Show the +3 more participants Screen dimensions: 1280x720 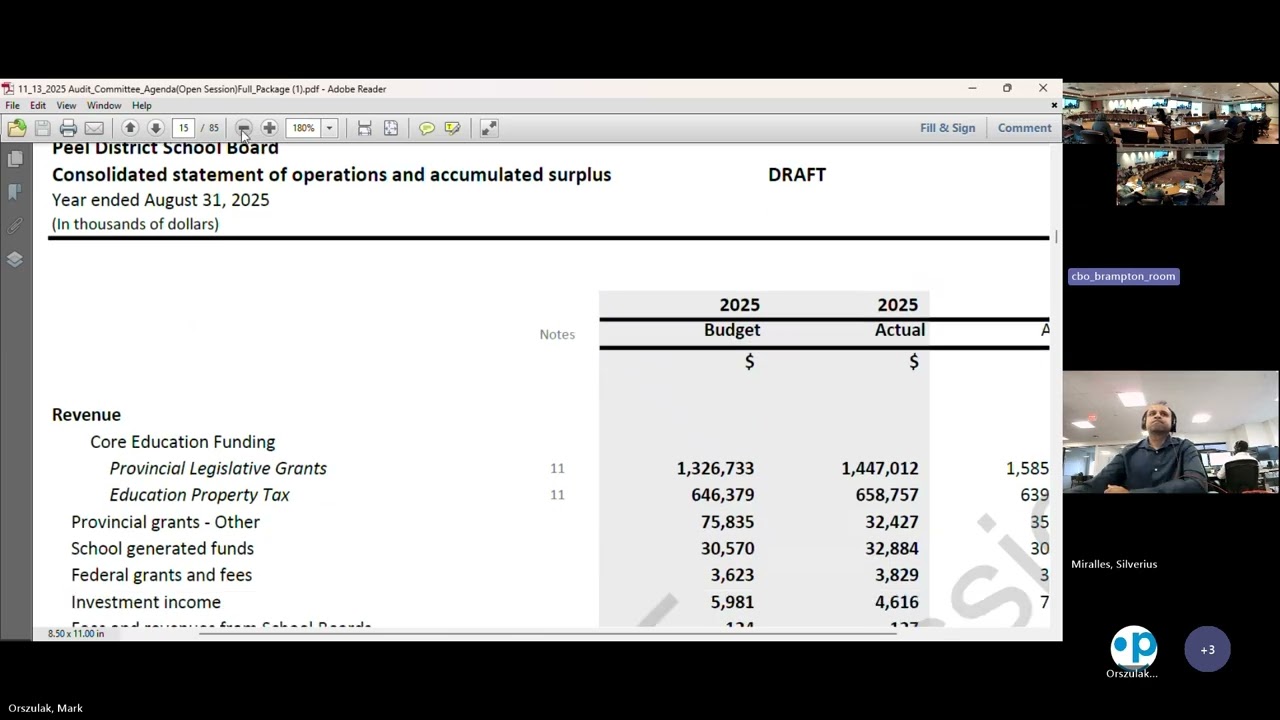pos(1208,650)
